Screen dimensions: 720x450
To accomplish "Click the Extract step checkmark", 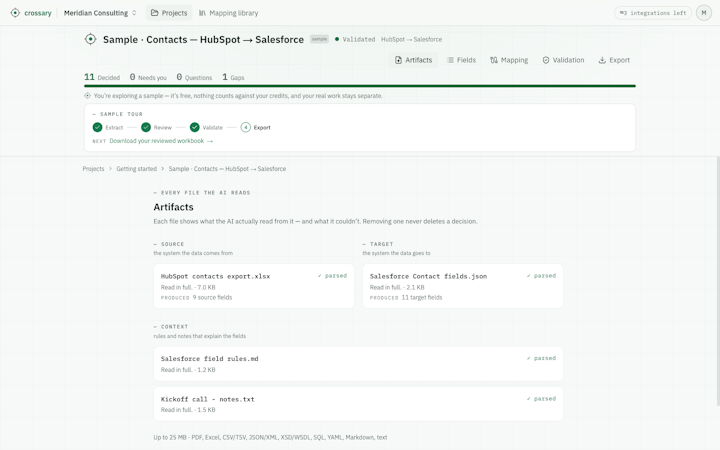I will point(97,128).
